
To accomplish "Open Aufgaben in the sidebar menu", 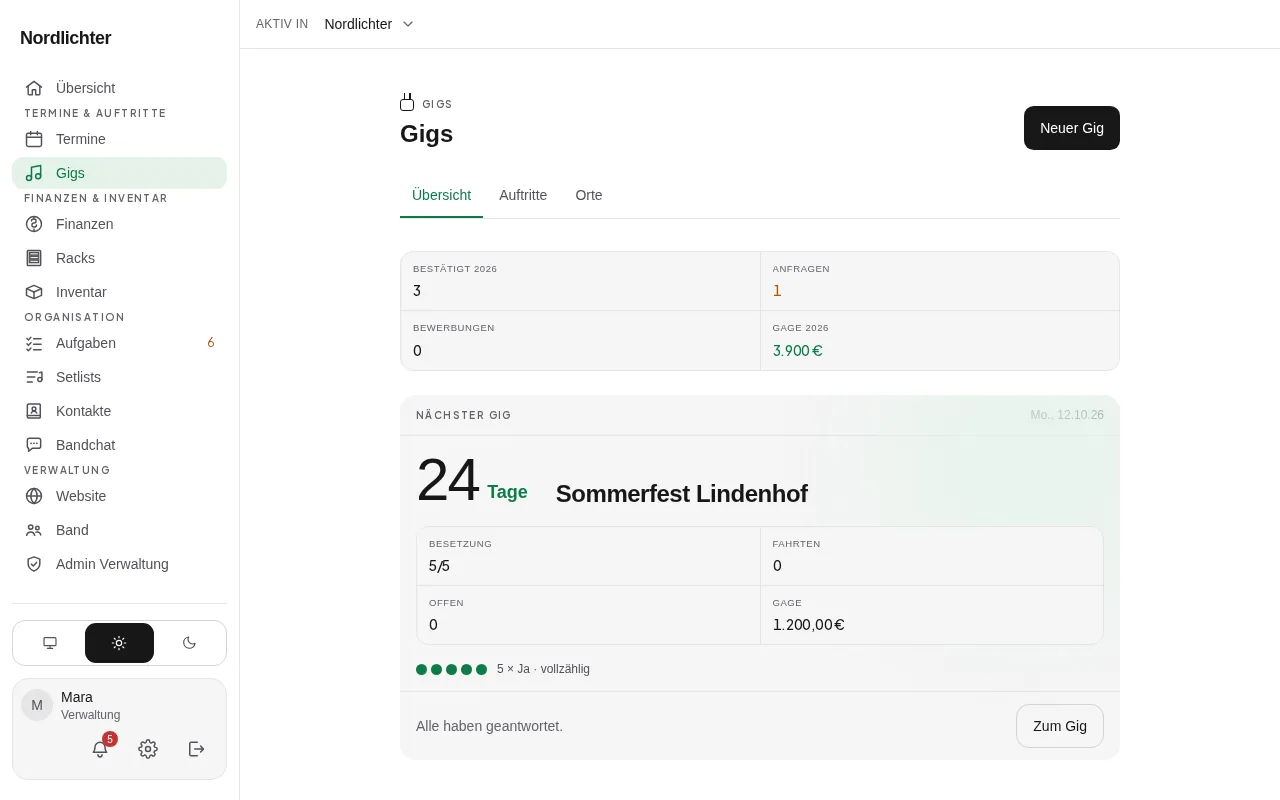I will (x=119, y=343).
